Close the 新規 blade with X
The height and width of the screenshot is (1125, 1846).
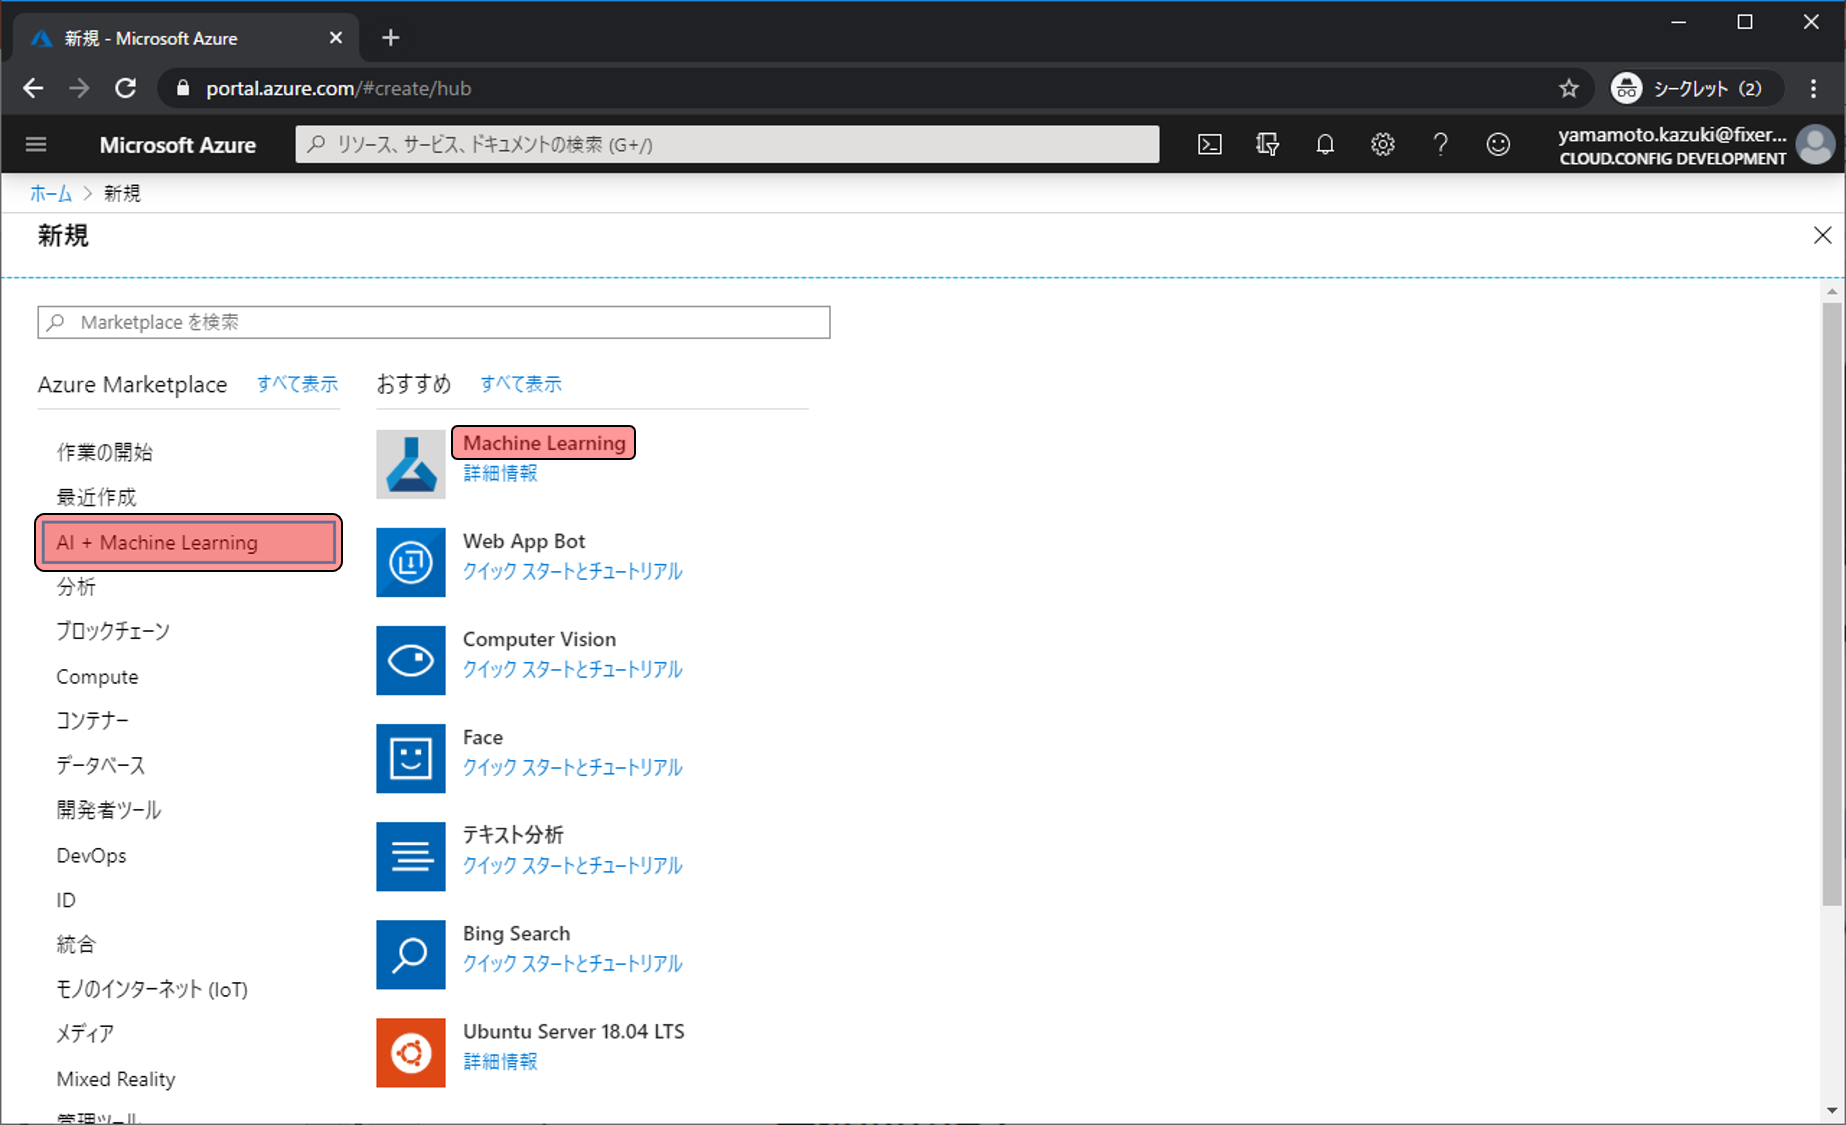[x=1822, y=235]
